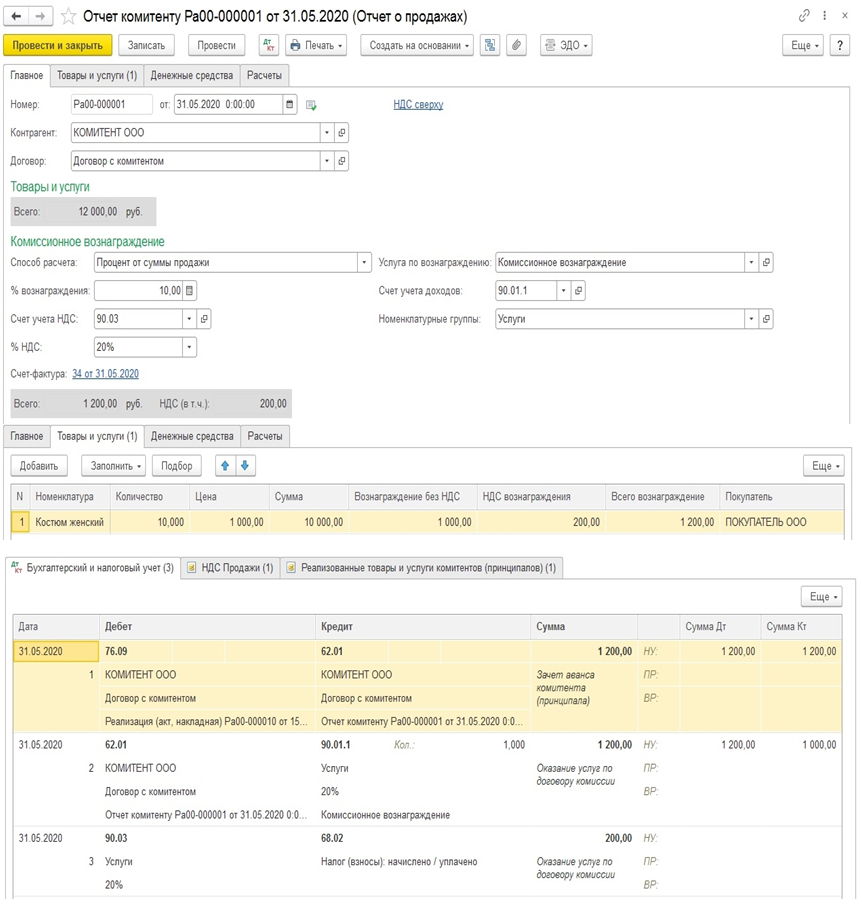This screenshot has width=862, height=904.
Task: Expand Номенклатурные группы dropdown
Action: (751, 319)
